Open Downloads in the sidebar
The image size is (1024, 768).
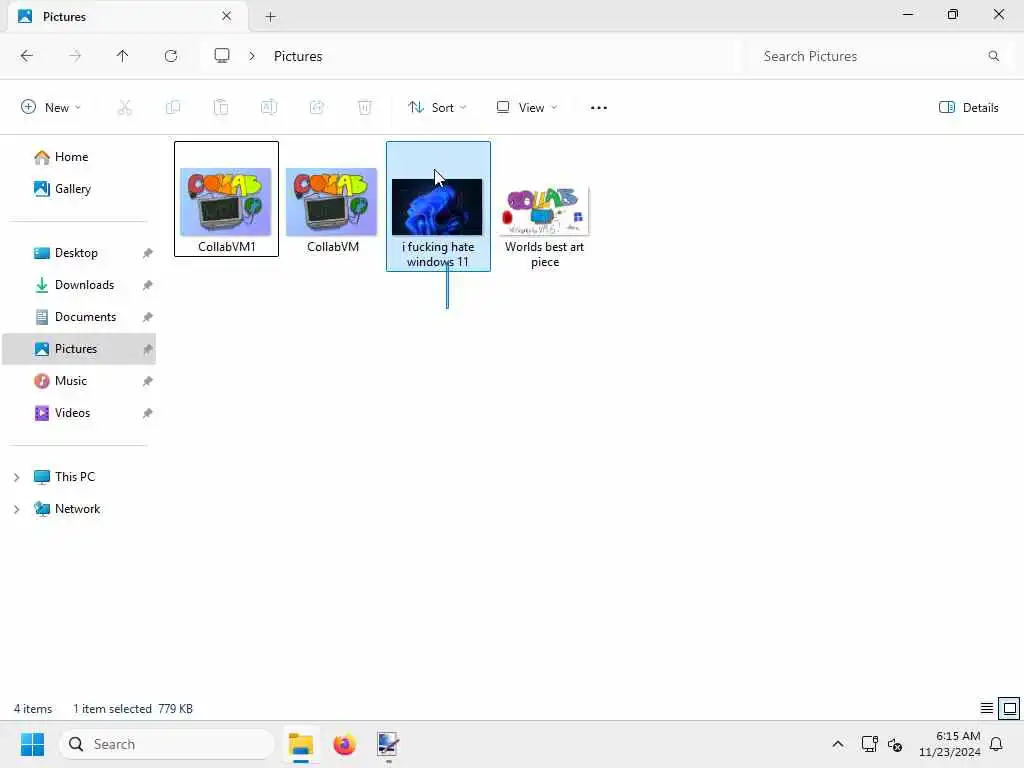pyautogui.click(x=74, y=285)
